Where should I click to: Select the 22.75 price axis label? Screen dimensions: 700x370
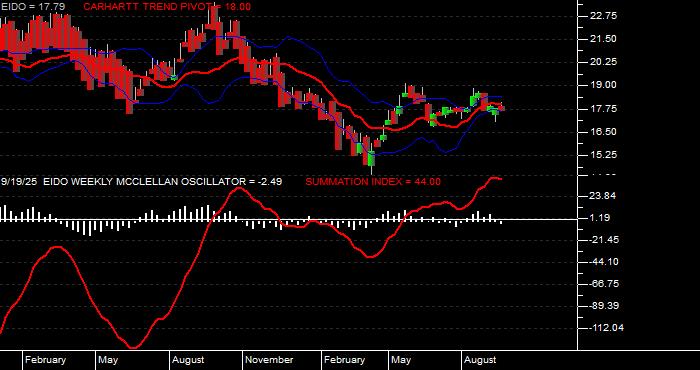[604, 16]
